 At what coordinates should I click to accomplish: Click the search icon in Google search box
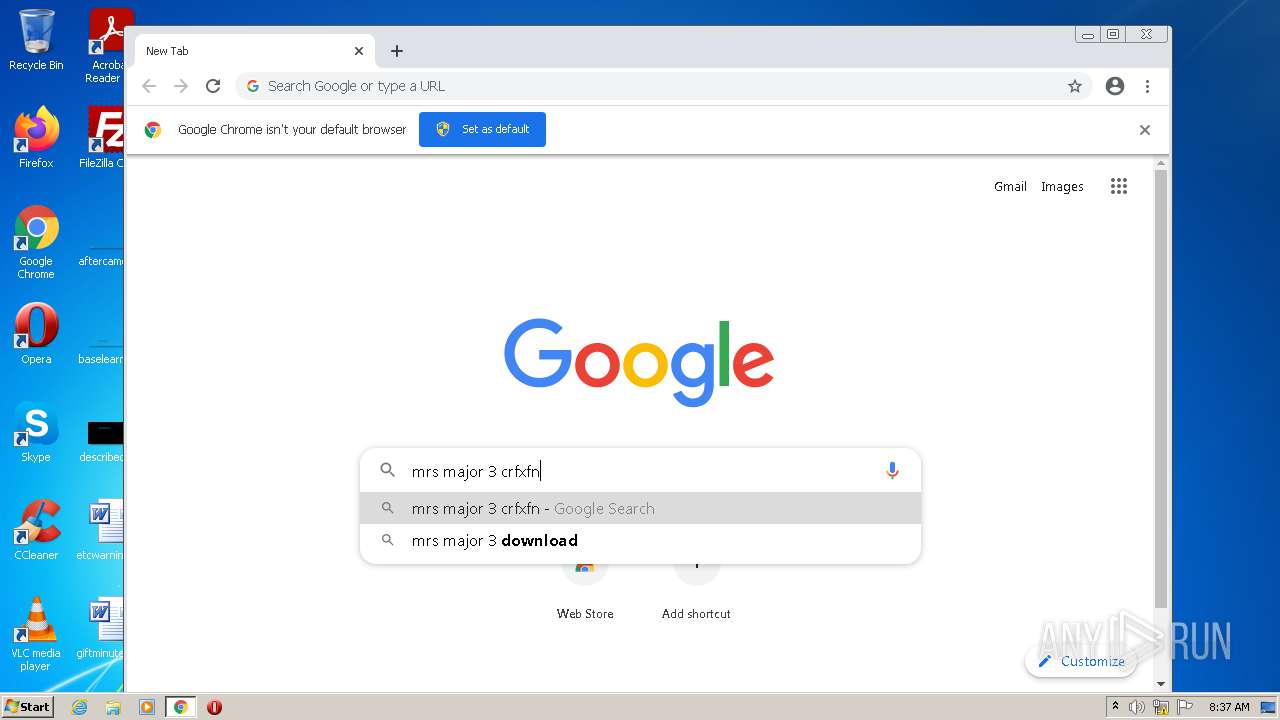[388, 470]
